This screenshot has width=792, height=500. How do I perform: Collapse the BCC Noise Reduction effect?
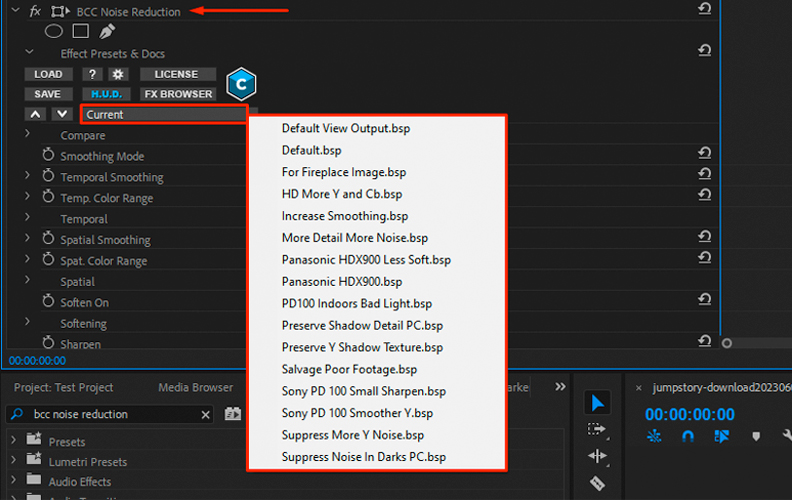click(16, 10)
